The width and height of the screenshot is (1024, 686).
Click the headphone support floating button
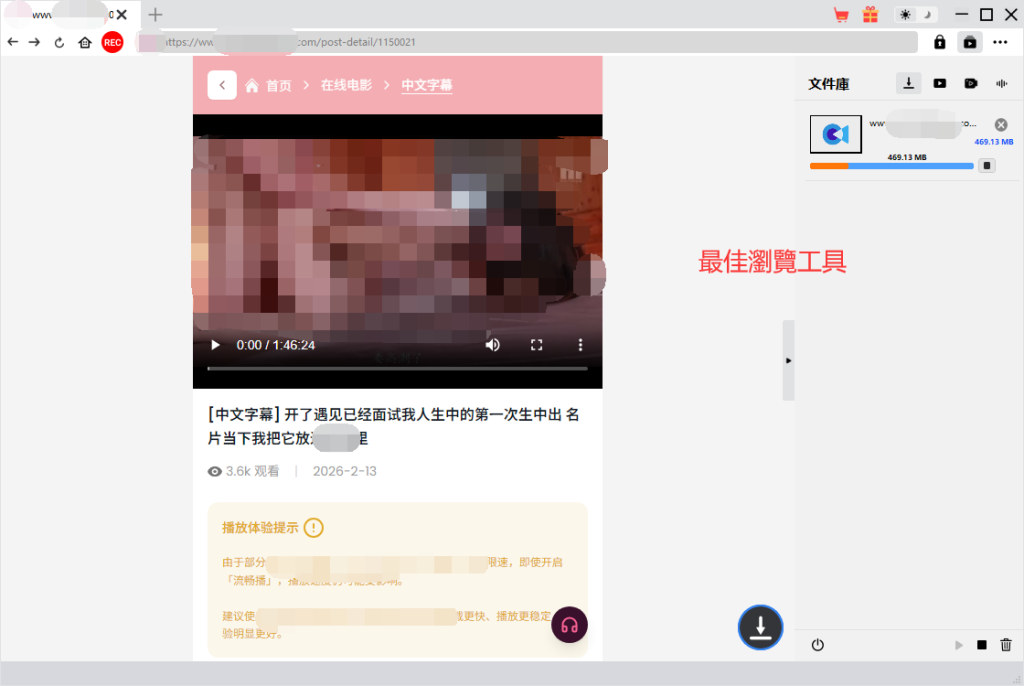click(x=569, y=625)
